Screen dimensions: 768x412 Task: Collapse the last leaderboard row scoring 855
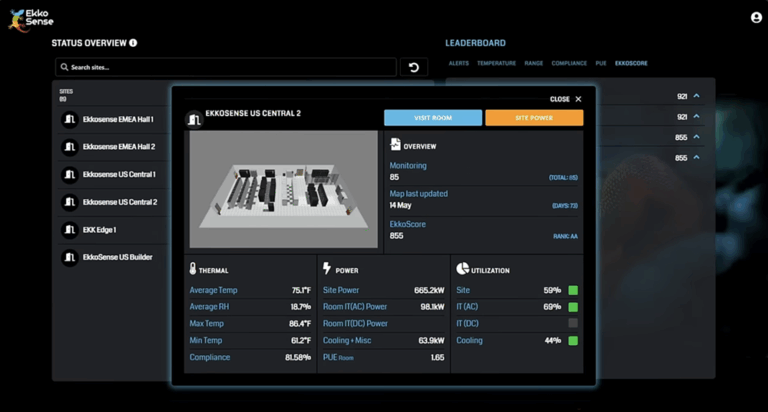696,158
